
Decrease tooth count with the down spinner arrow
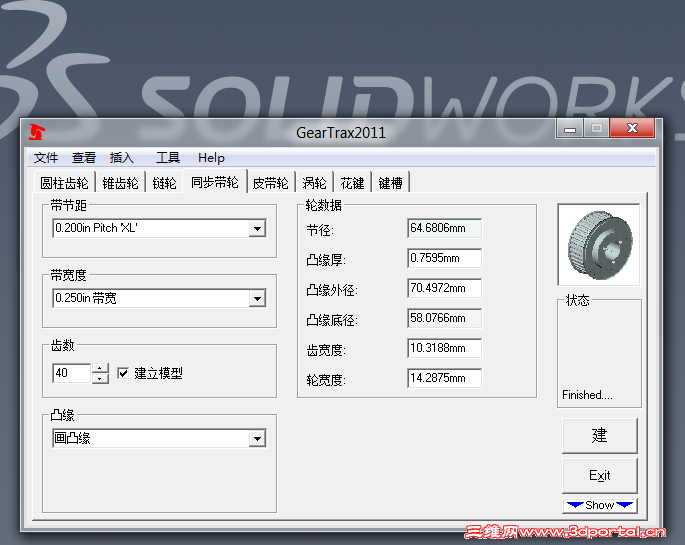tap(100, 378)
